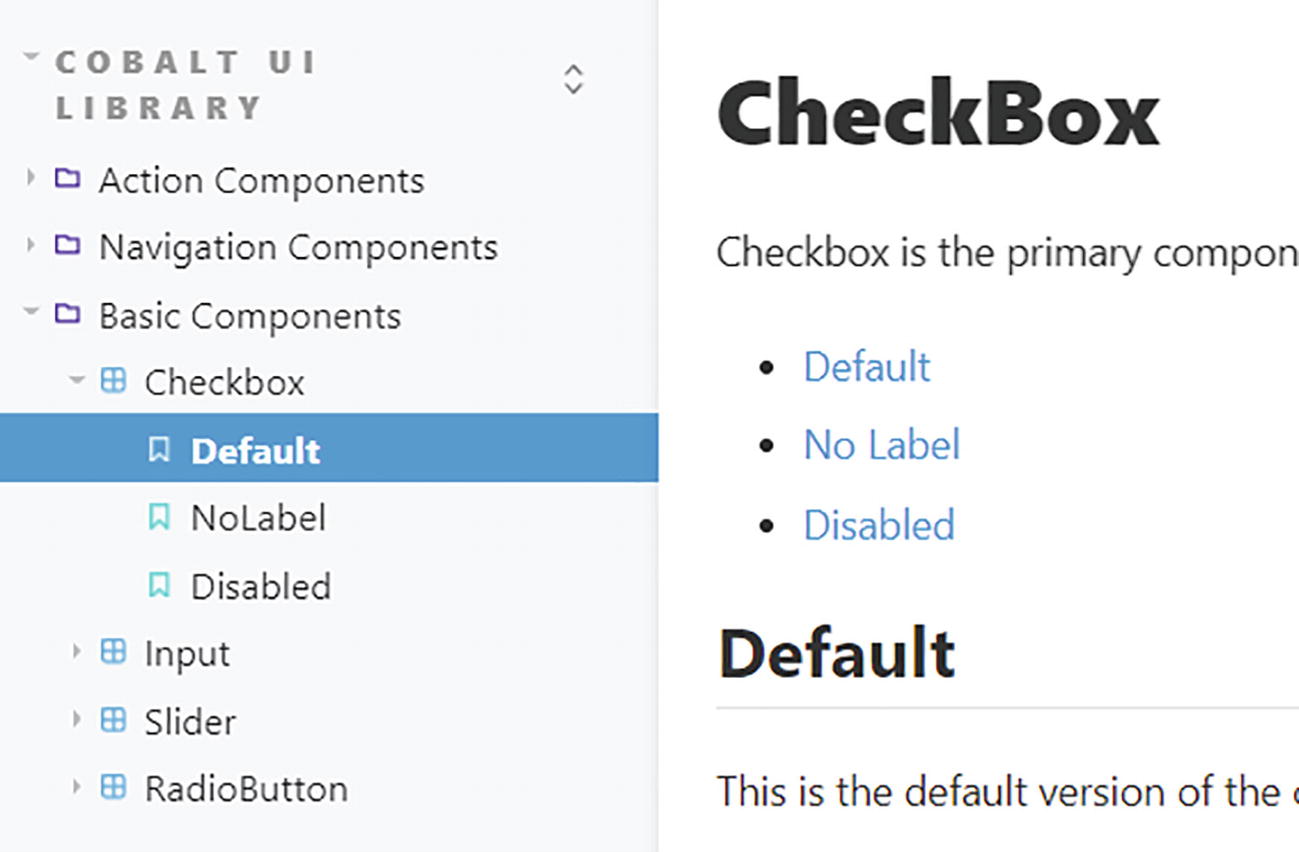Click the NoLabel story bookmark icon
The image size is (1299, 852).
(159, 517)
